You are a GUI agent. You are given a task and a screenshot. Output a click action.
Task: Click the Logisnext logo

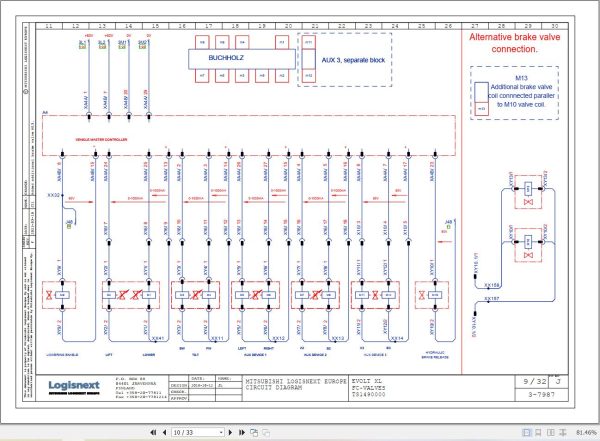74,387
